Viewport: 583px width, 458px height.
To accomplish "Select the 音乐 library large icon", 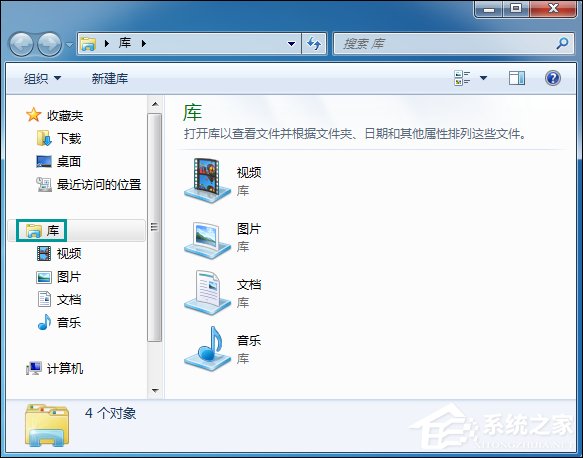I will point(207,348).
